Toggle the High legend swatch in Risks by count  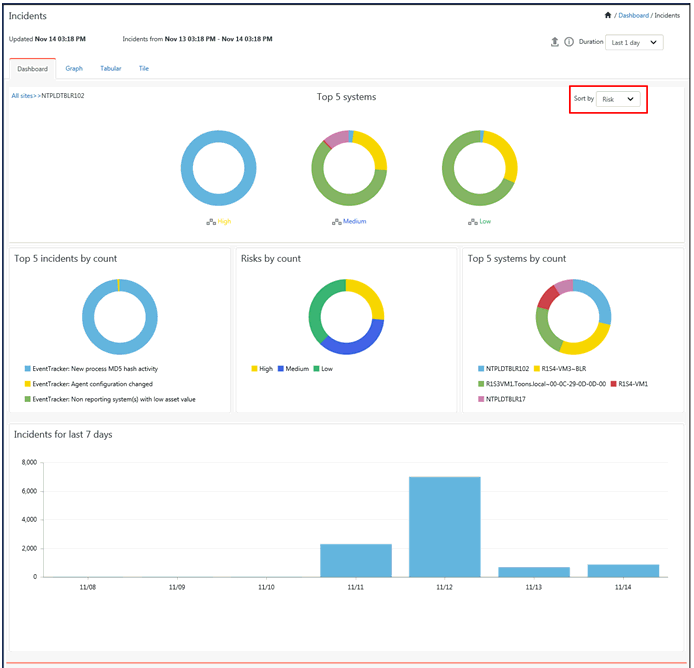pos(254,369)
